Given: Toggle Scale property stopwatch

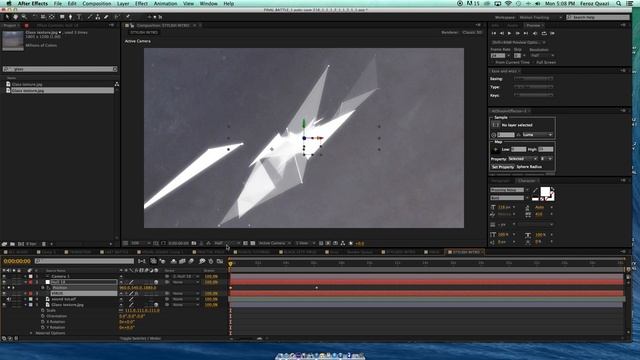Looking at the screenshot, I should click(x=43, y=311).
